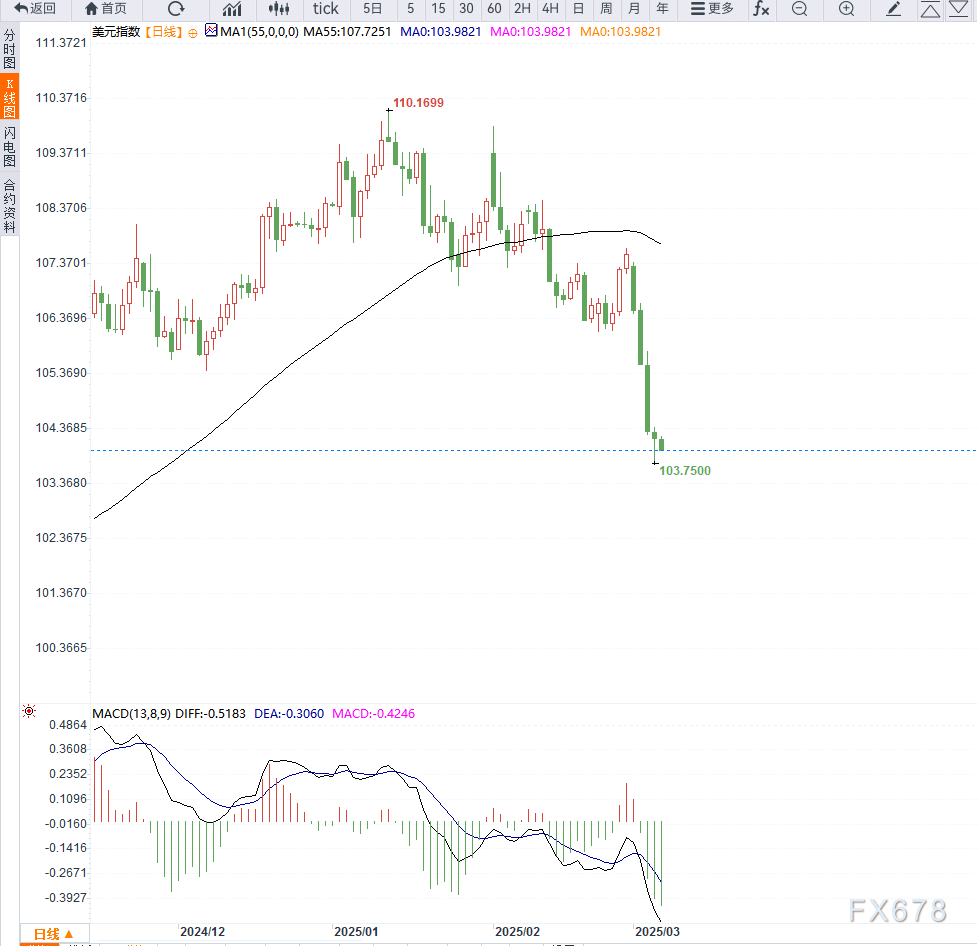Viewport: 977px width, 946px height.
Task: Refresh the chart with reload icon
Action: click(x=176, y=9)
